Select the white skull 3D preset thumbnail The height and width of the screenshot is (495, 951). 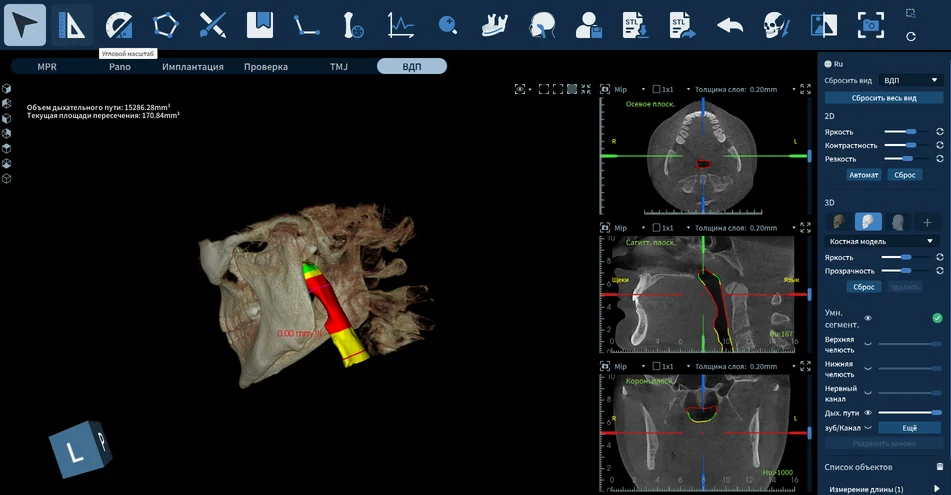coord(869,221)
